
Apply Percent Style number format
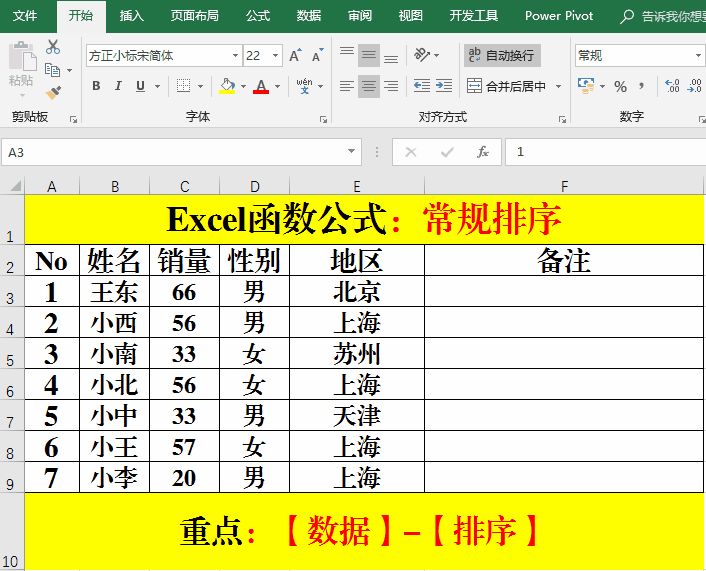pos(620,87)
